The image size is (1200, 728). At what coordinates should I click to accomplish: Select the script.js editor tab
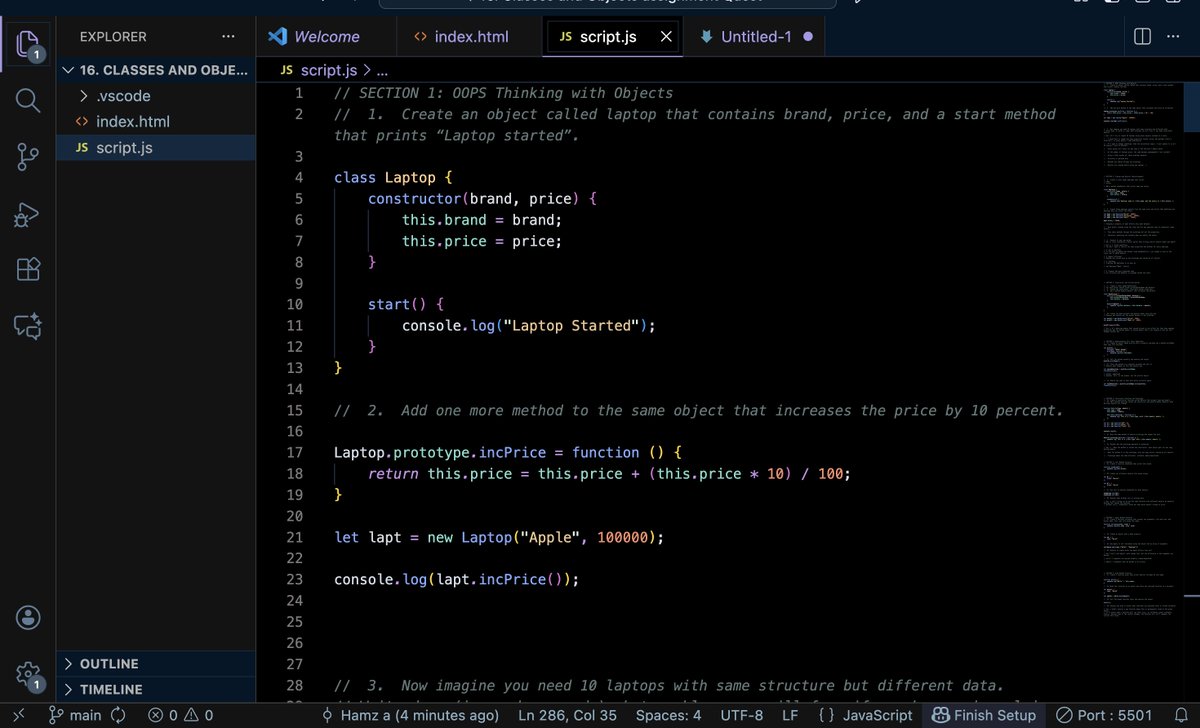tap(610, 37)
